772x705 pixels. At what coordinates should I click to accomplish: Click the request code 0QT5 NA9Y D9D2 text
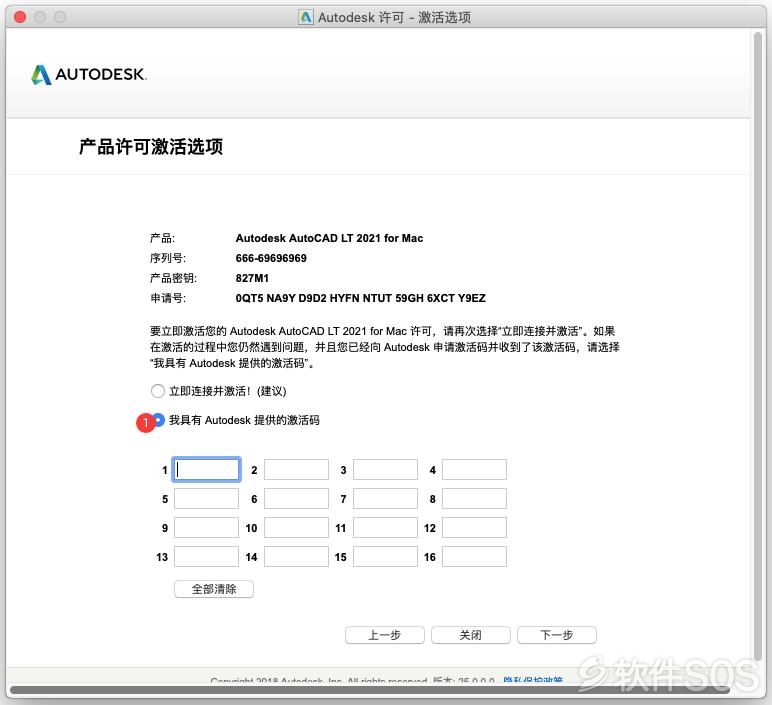(360, 298)
